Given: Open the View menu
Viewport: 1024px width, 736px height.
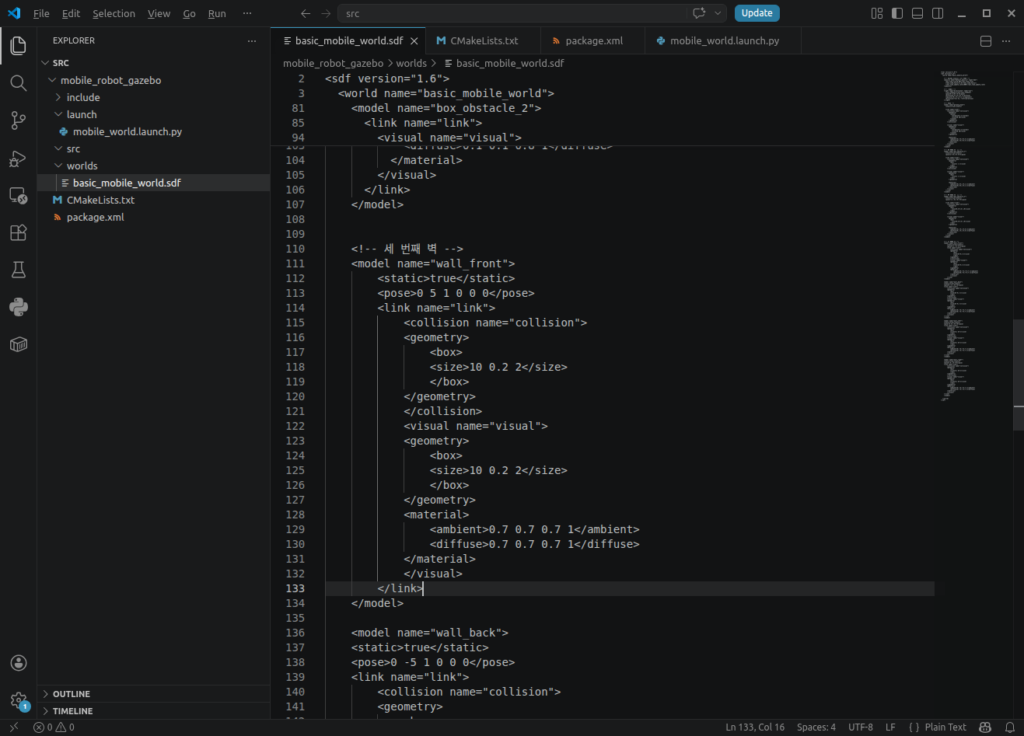Looking at the screenshot, I should coord(159,13).
